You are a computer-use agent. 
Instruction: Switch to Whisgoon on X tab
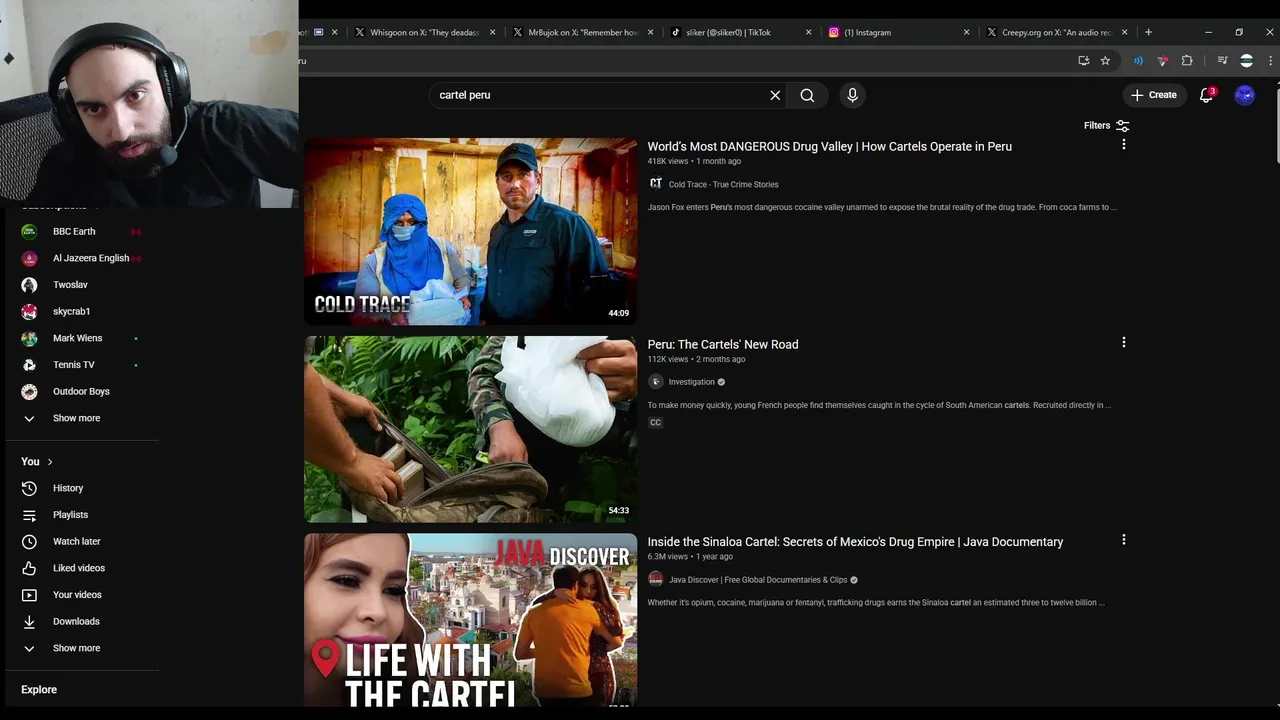coord(425,32)
